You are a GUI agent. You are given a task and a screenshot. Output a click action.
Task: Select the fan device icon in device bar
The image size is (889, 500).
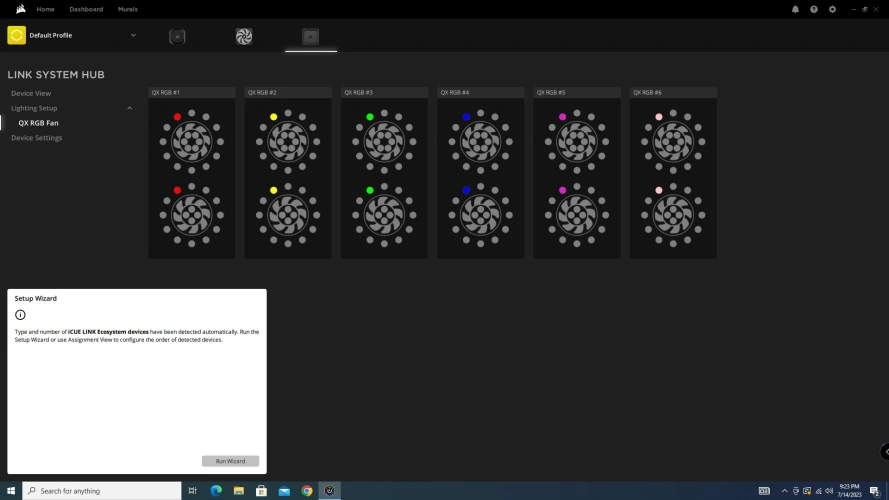[243, 37]
